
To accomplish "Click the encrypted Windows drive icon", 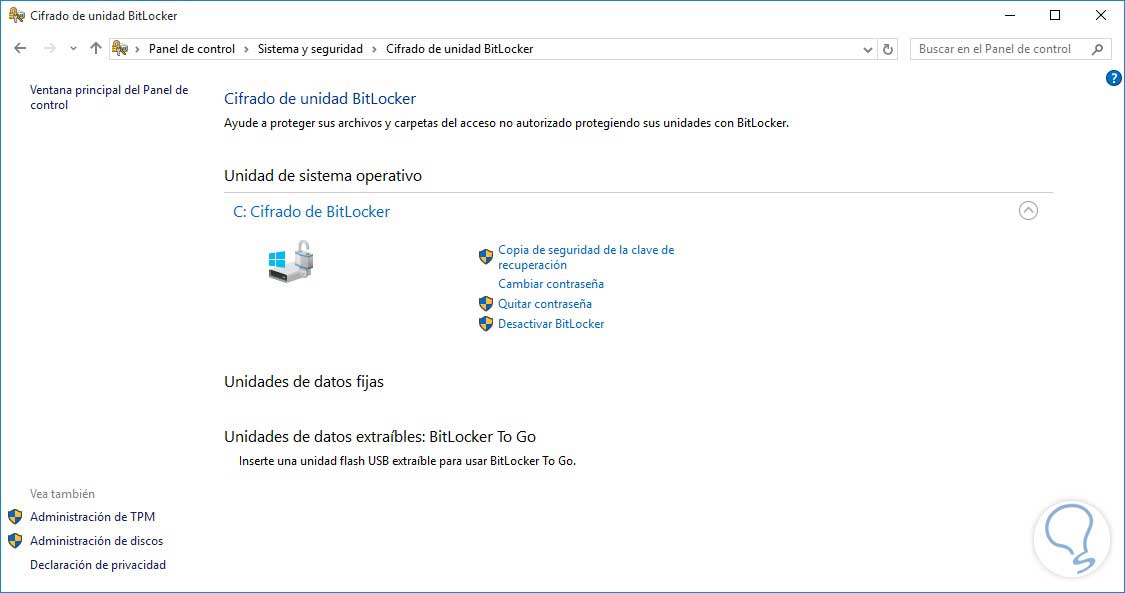I will coord(291,260).
